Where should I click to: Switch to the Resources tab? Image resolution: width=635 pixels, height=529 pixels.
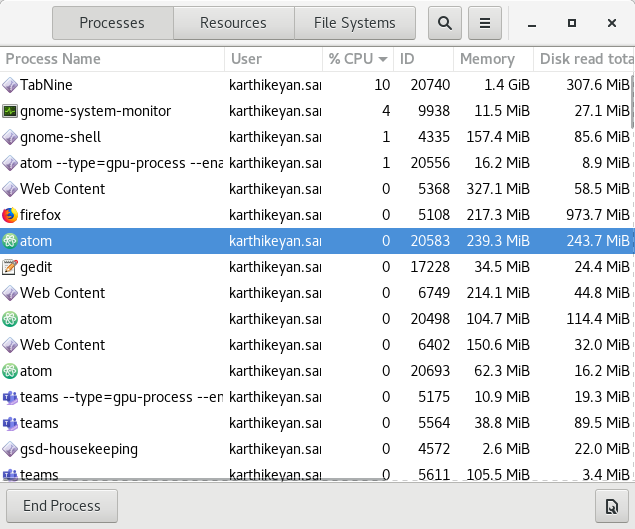click(x=234, y=23)
